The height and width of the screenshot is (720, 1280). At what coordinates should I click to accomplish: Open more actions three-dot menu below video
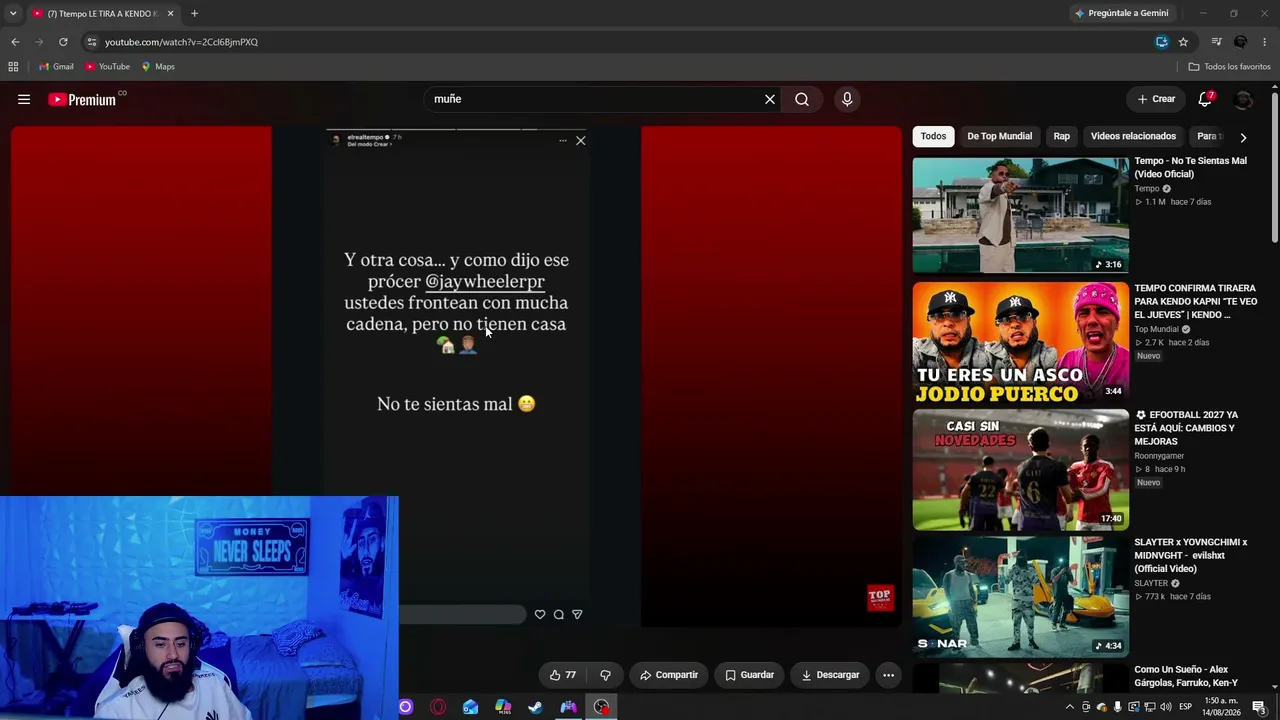[888, 675]
